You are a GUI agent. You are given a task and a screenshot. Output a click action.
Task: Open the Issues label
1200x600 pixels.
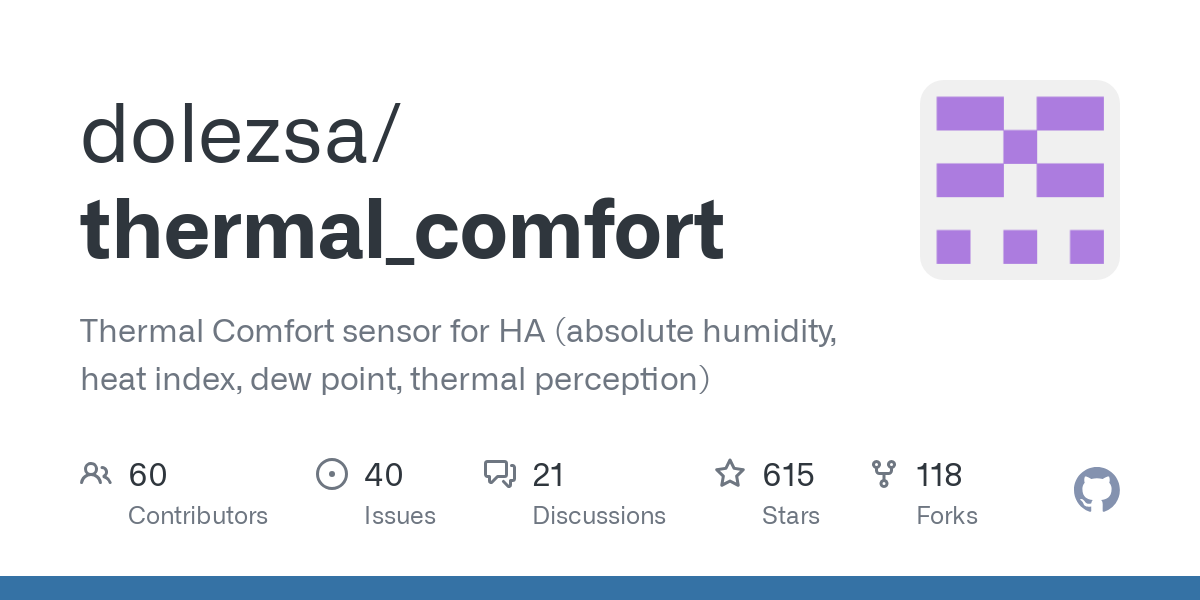[x=400, y=516]
